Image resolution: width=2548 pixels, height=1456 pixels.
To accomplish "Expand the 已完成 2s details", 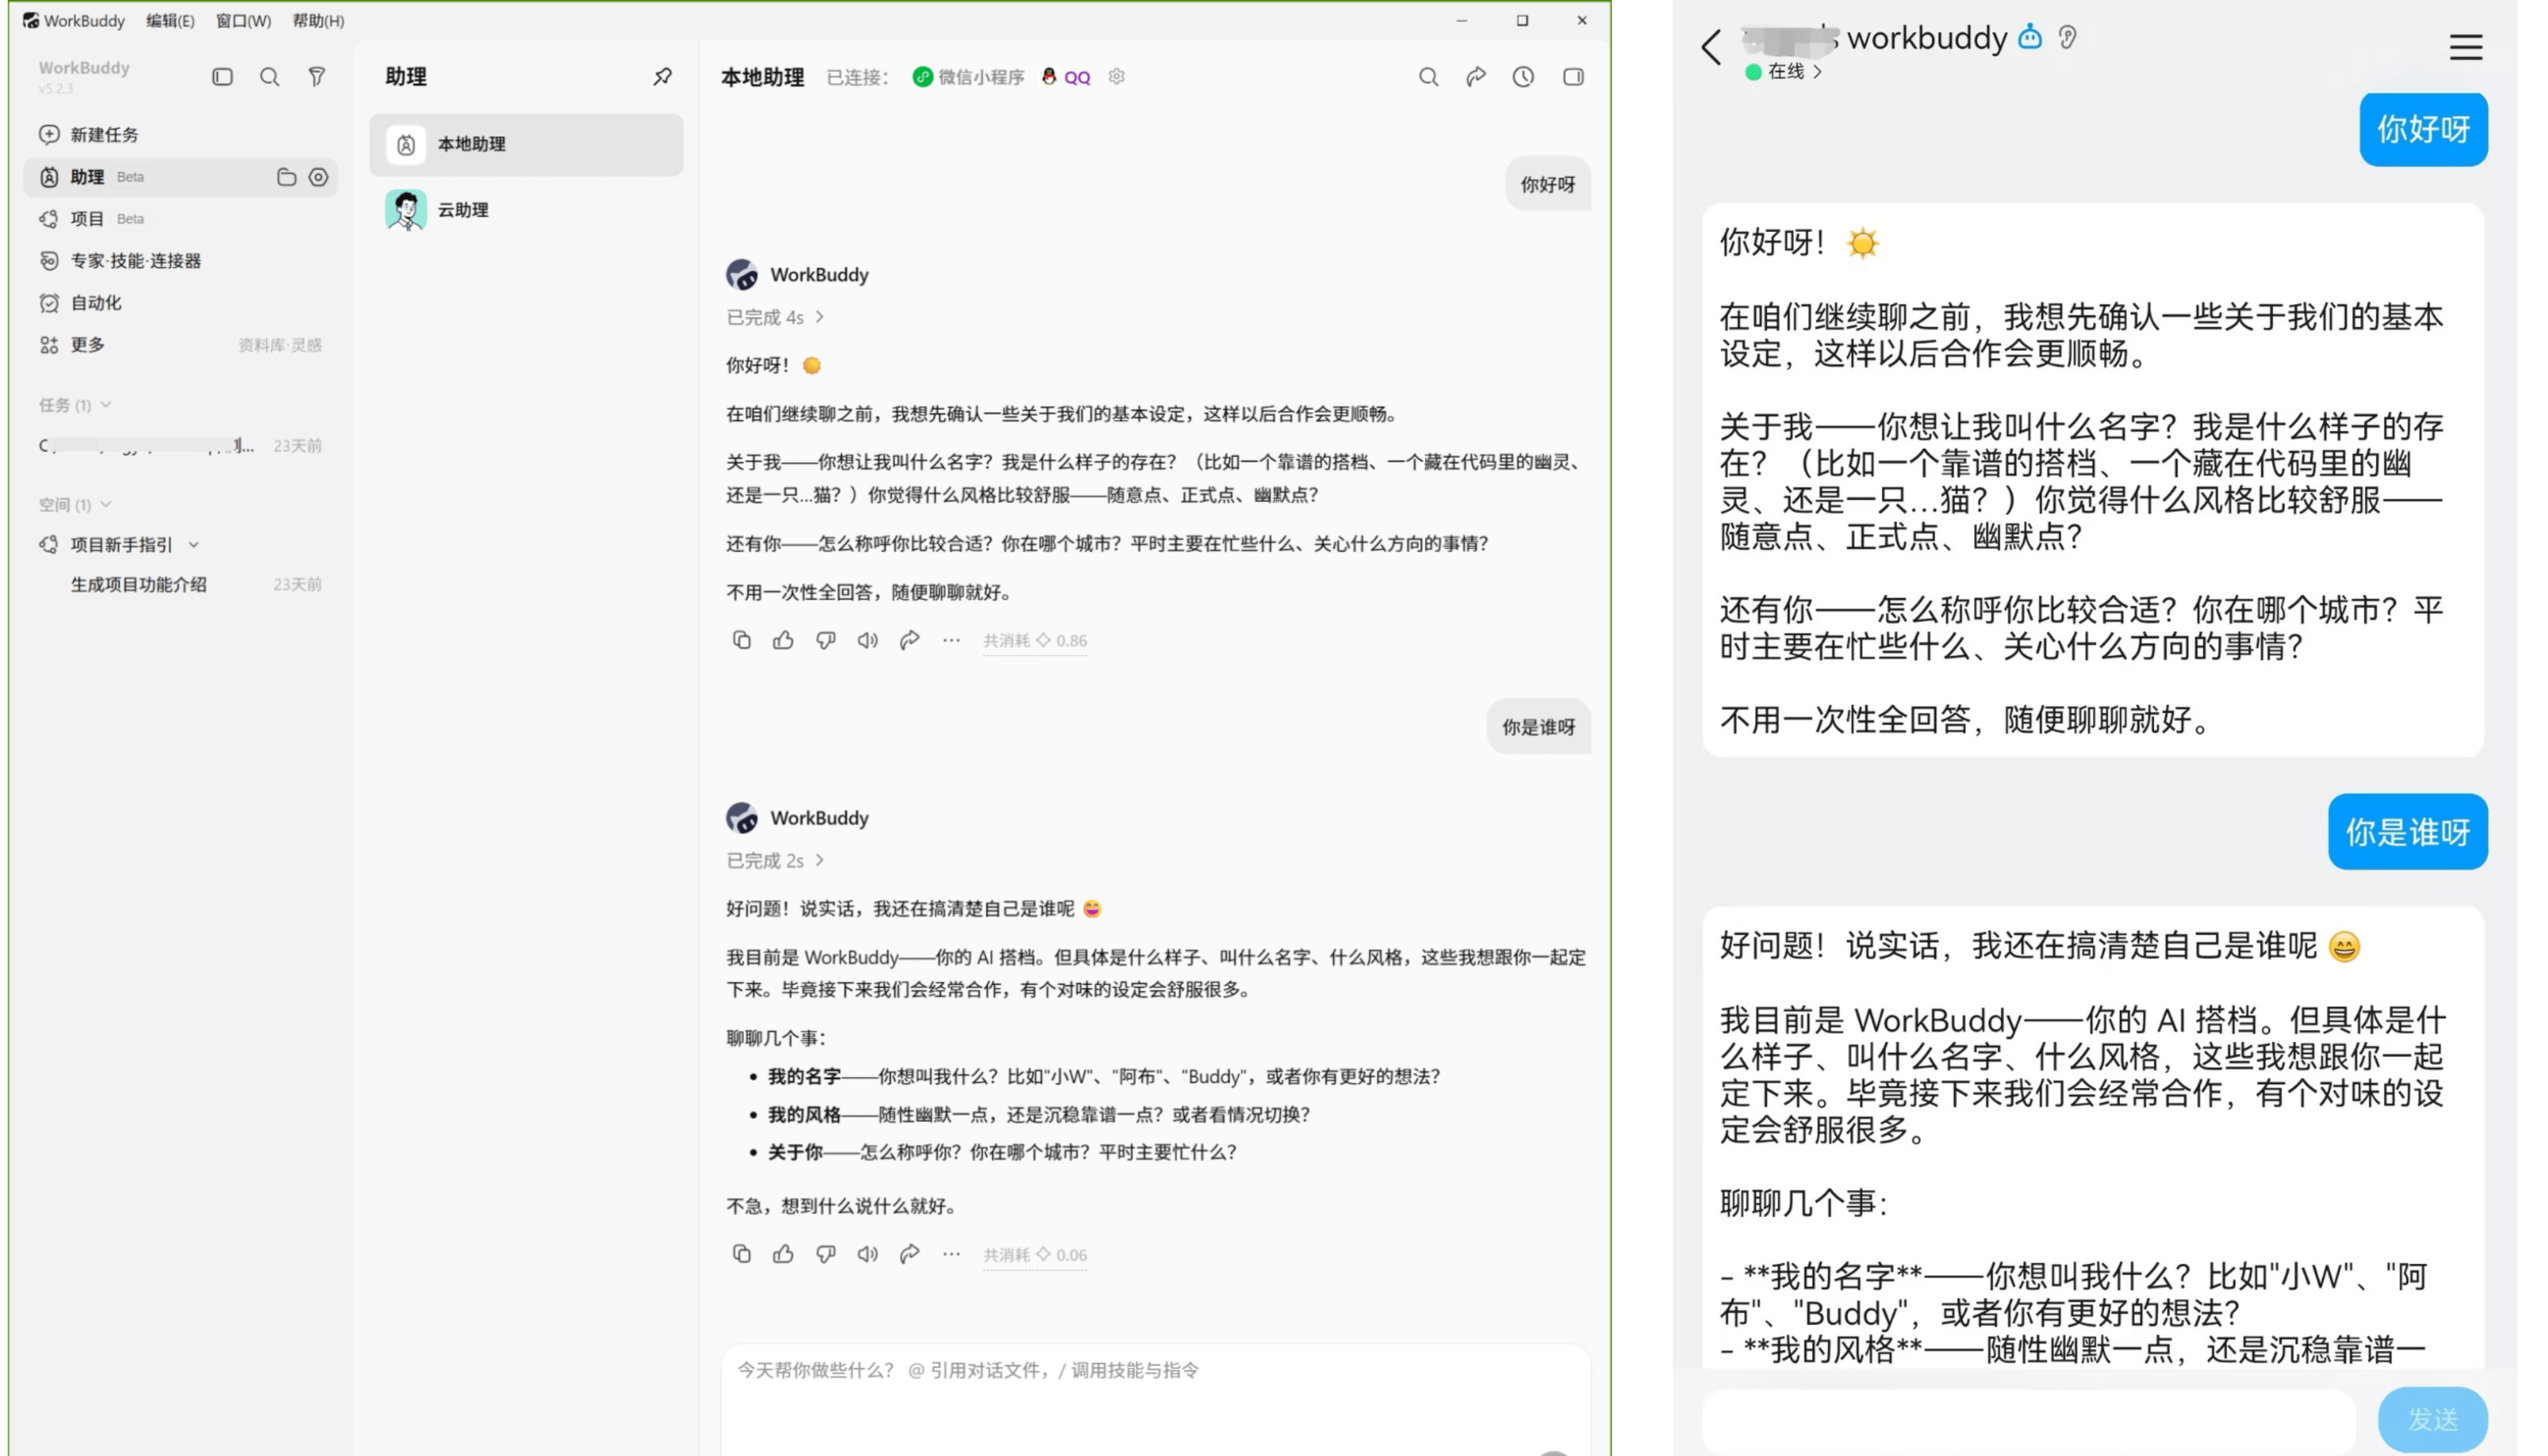I will pos(775,860).
